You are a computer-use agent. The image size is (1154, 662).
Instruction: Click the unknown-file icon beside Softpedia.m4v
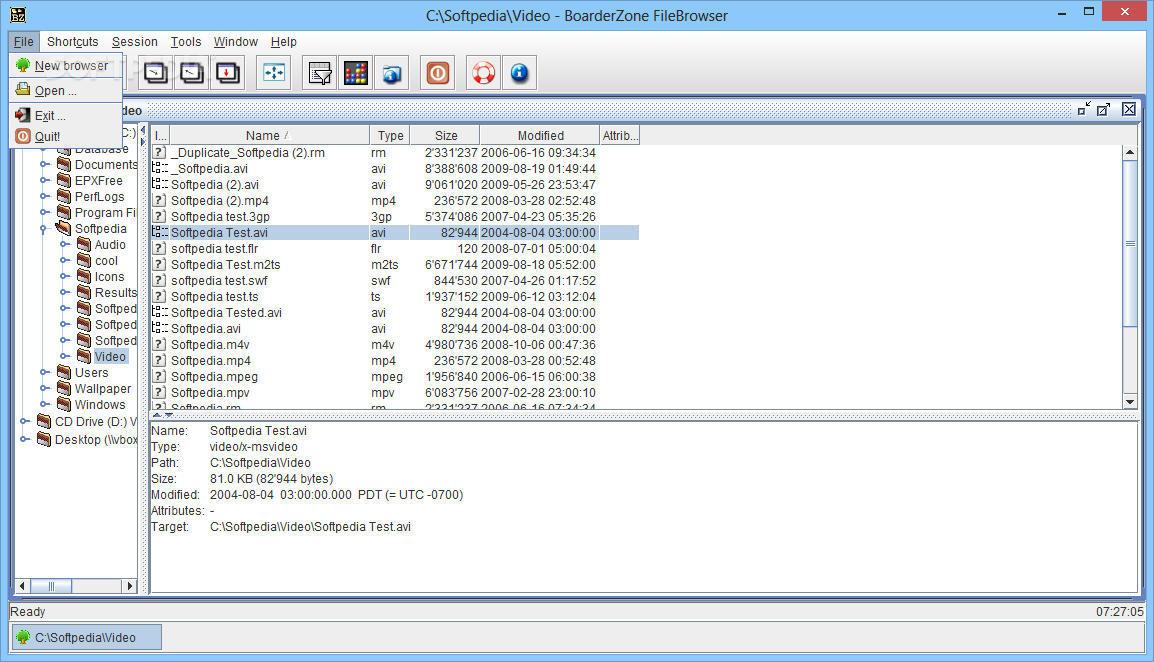click(x=159, y=345)
